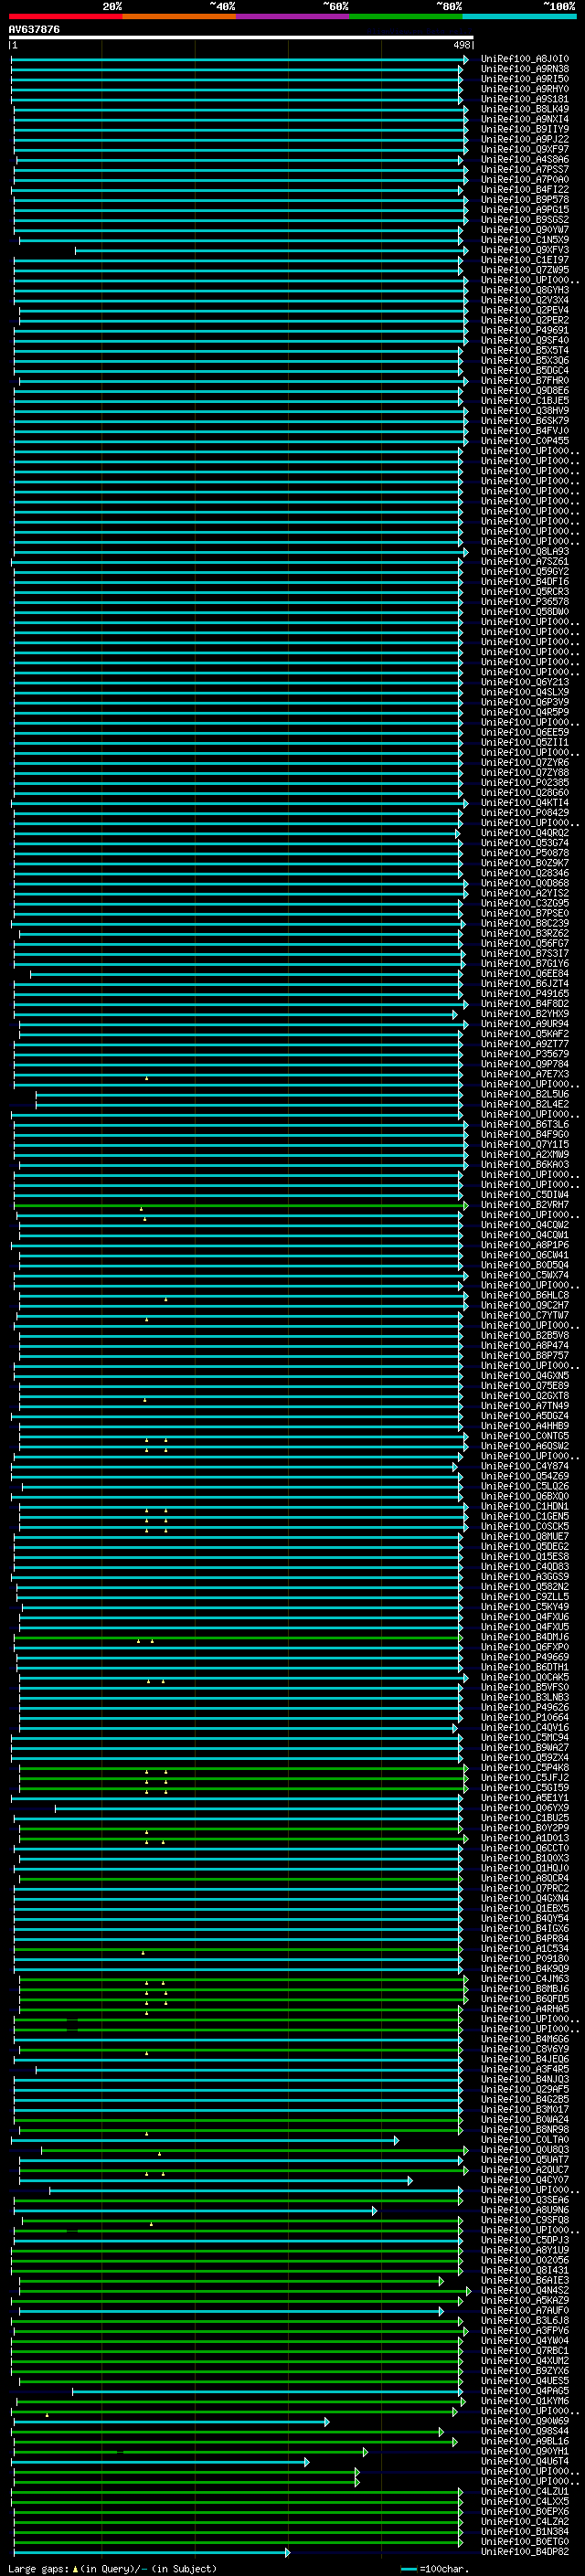Screen dimensions: 585x2576
Task: Open hit UniRef100_A9RN38
Action: click(x=525, y=69)
